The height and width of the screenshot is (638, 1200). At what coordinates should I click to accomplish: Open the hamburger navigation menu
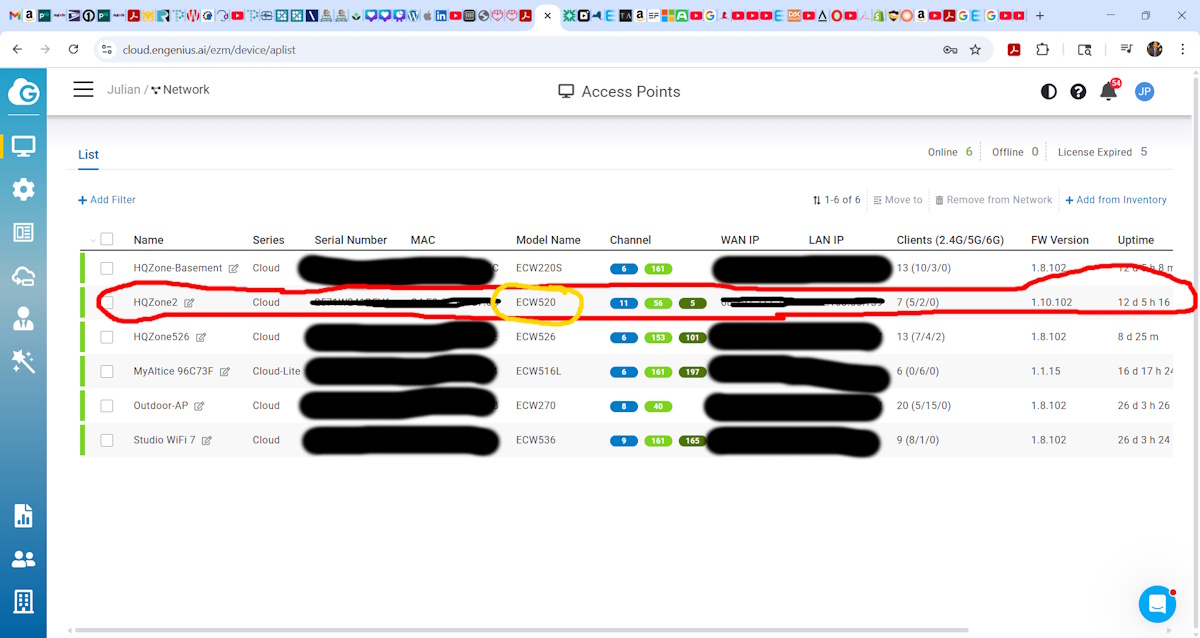[83, 90]
